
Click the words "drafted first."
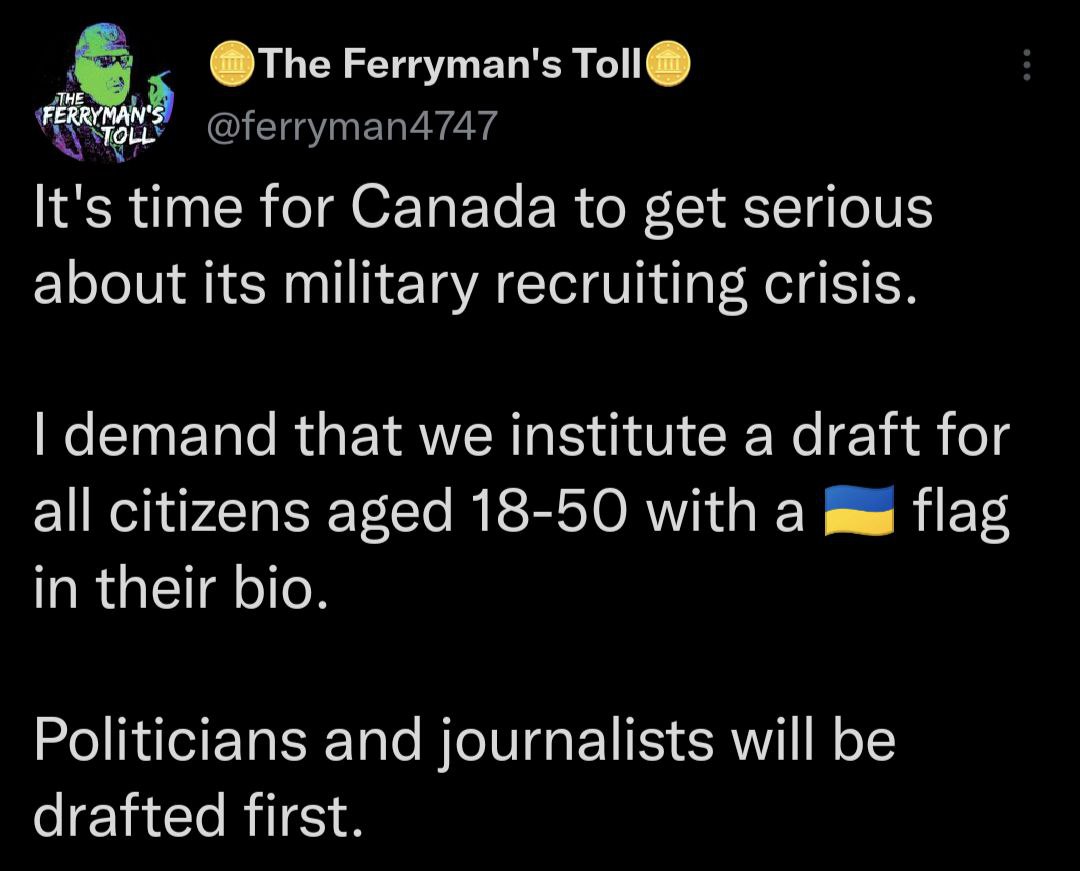(x=198, y=814)
